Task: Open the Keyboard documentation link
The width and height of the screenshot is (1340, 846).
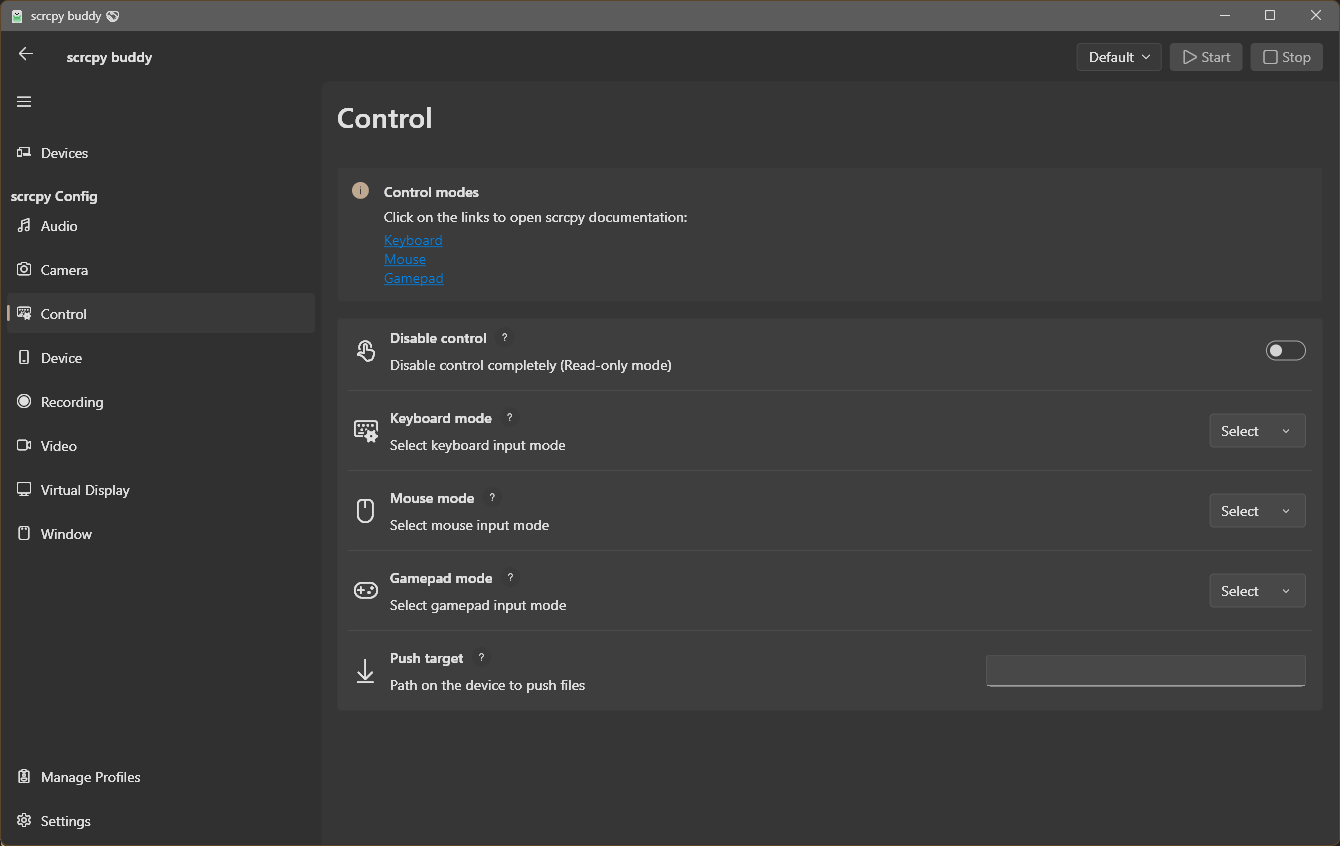Action: (413, 240)
